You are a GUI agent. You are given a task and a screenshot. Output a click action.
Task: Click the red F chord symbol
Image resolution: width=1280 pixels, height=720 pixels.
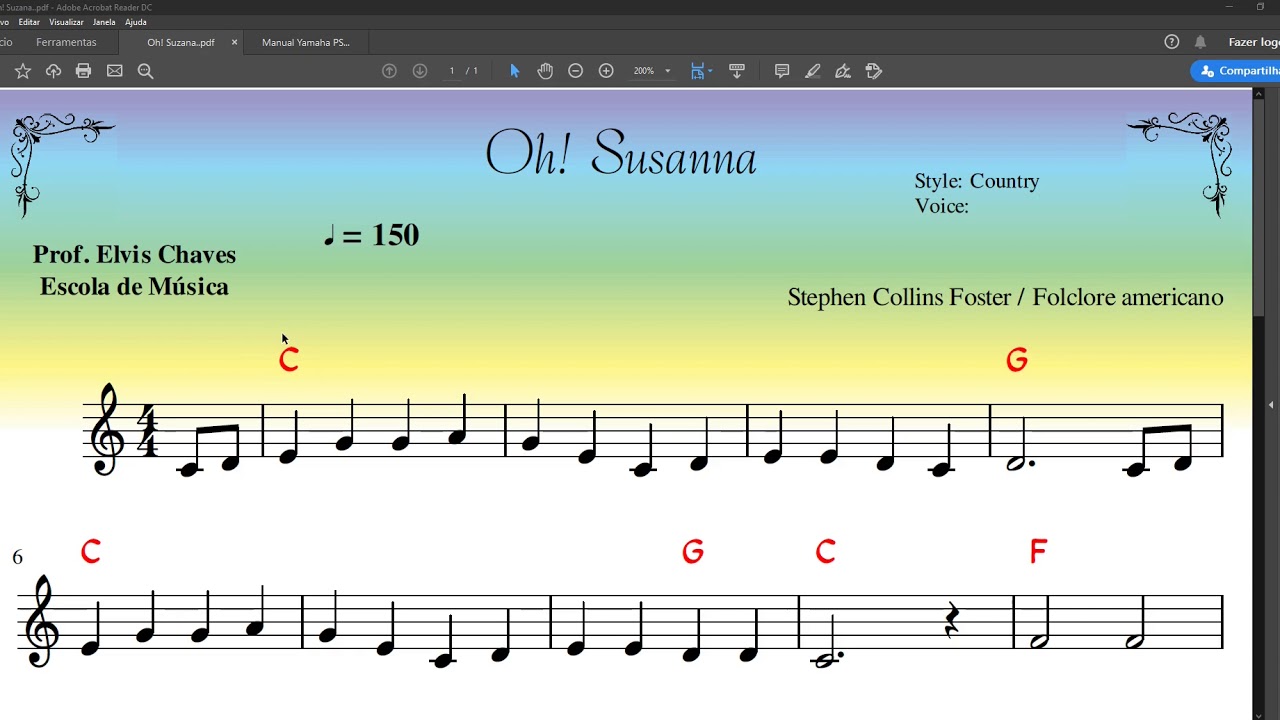pyautogui.click(x=1038, y=551)
